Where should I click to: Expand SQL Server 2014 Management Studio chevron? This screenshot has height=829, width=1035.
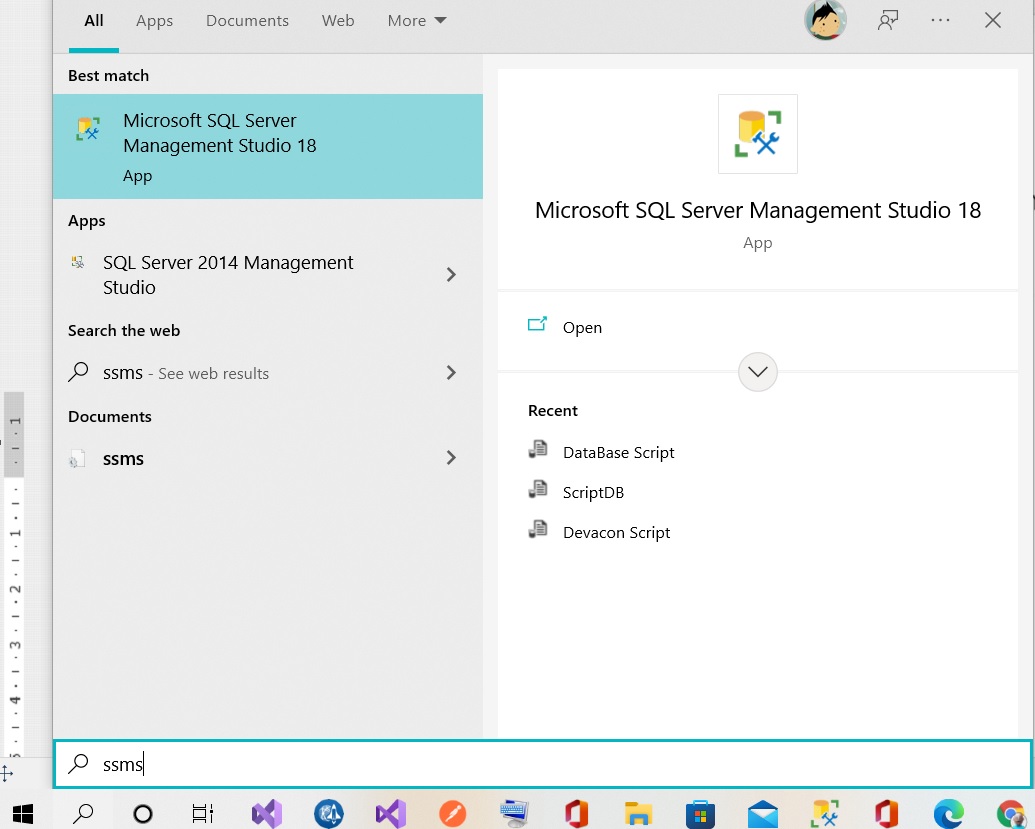point(451,275)
